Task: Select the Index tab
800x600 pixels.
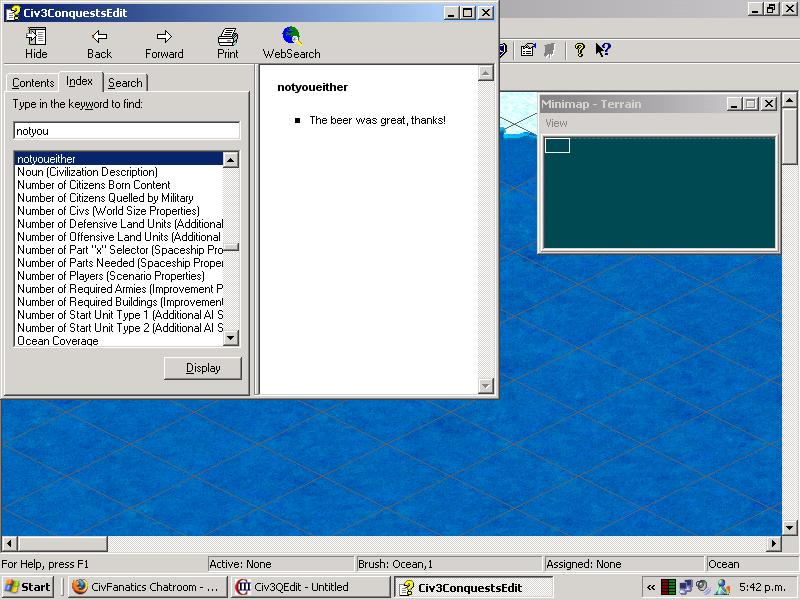Action: coord(80,81)
